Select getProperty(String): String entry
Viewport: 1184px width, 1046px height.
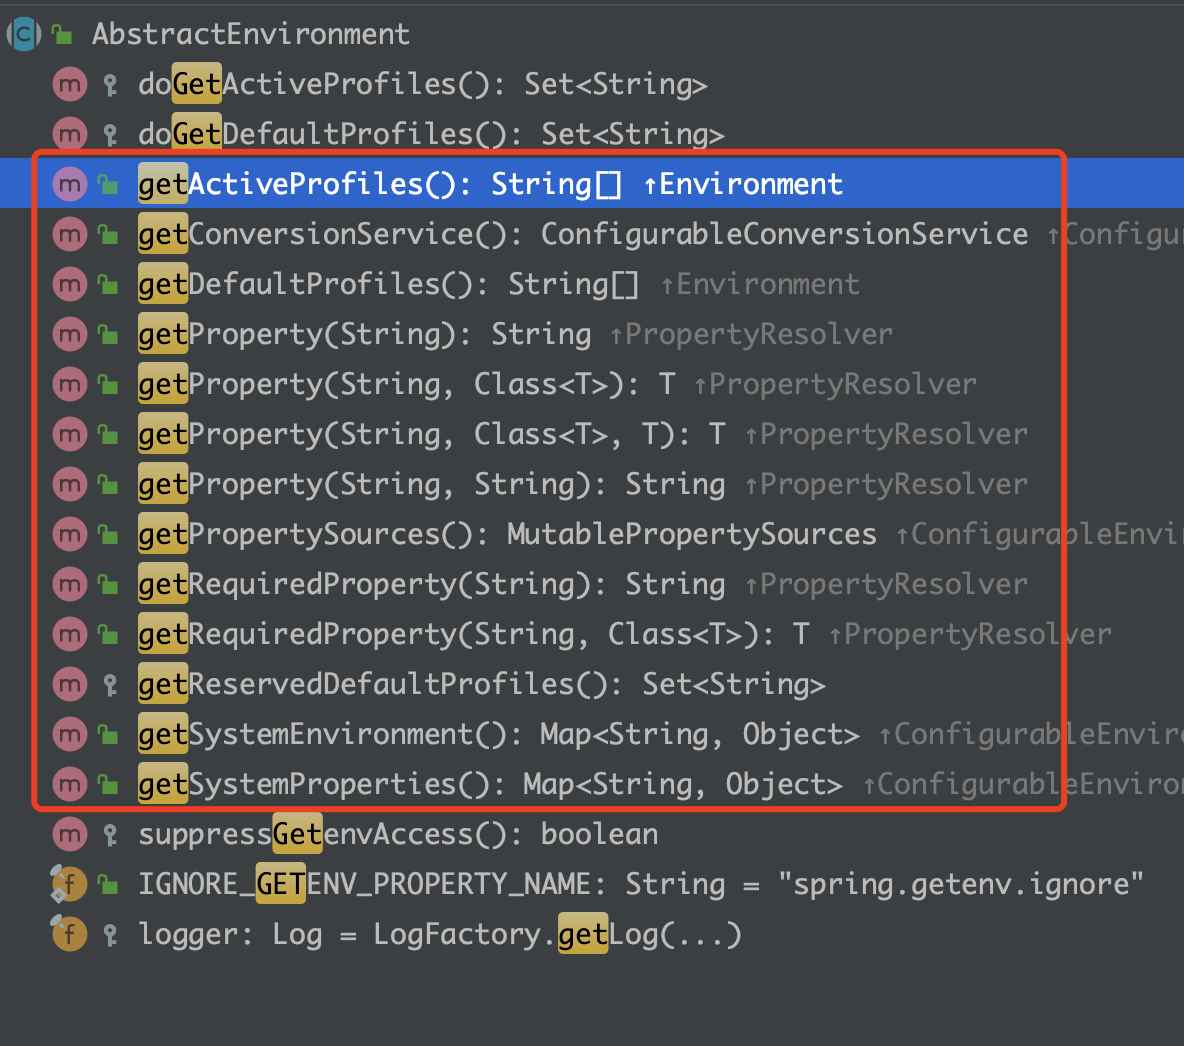click(x=365, y=335)
